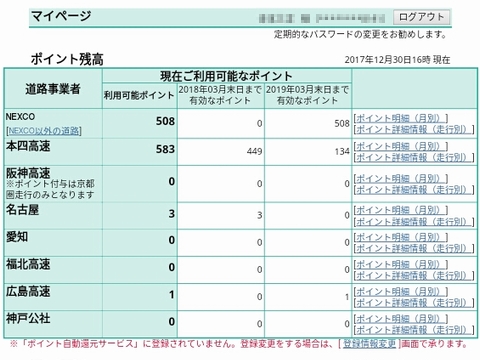Open 福北高速 ポイント明細(月別) link
The image size is (480, 360).
(x=401, y=265)
